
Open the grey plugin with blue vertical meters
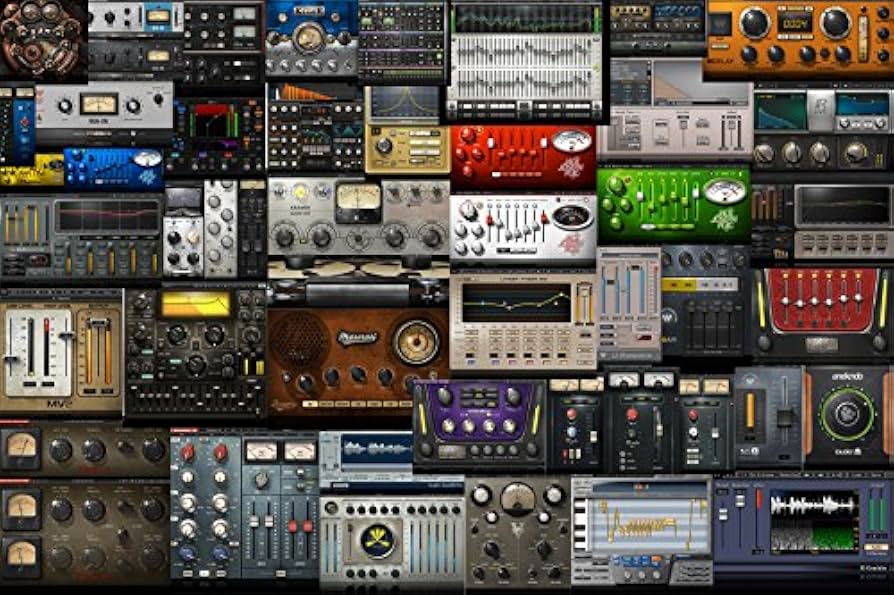628,304
